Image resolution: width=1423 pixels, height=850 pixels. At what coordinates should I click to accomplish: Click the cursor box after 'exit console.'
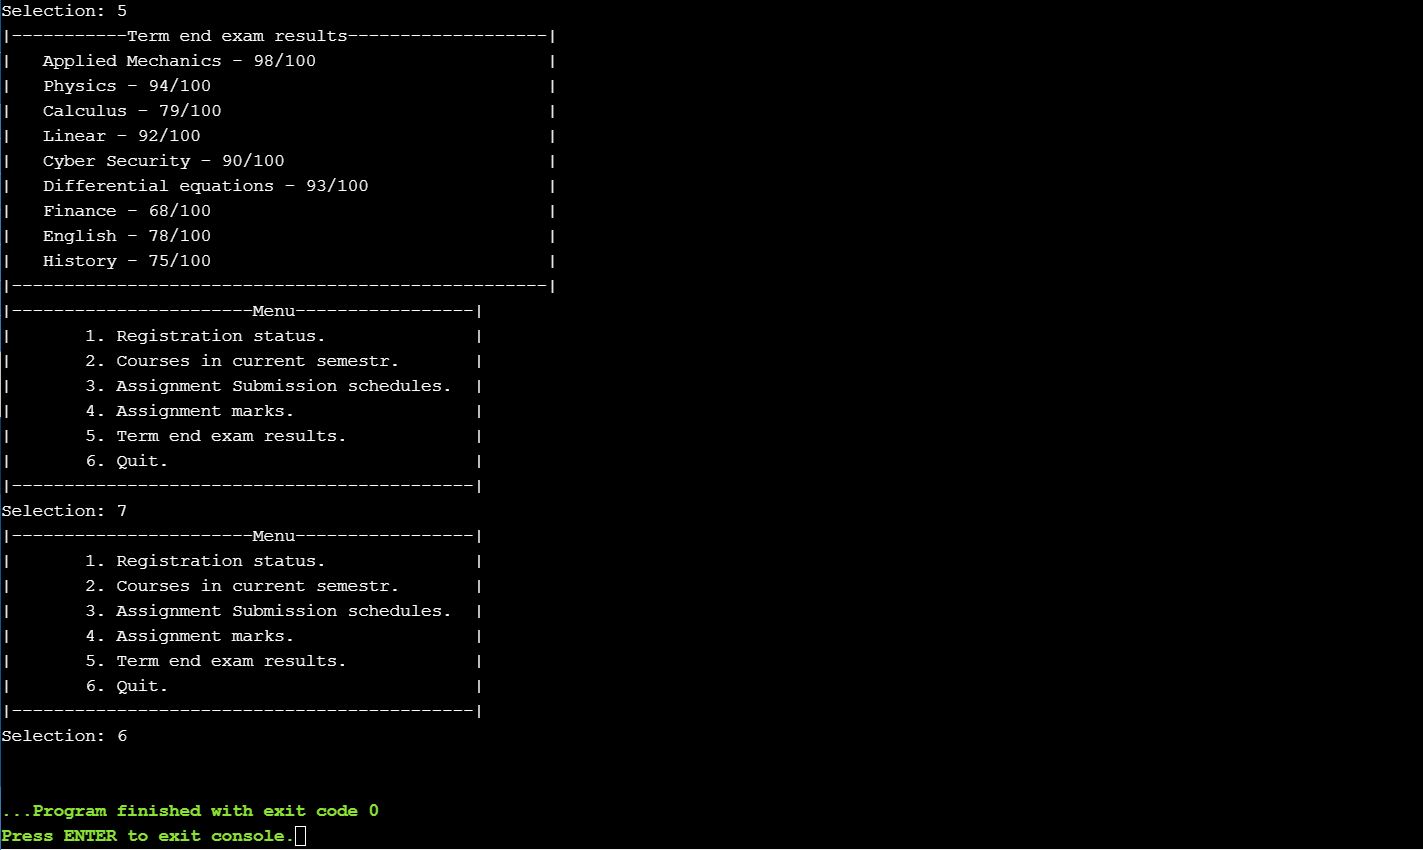[301, 836]
